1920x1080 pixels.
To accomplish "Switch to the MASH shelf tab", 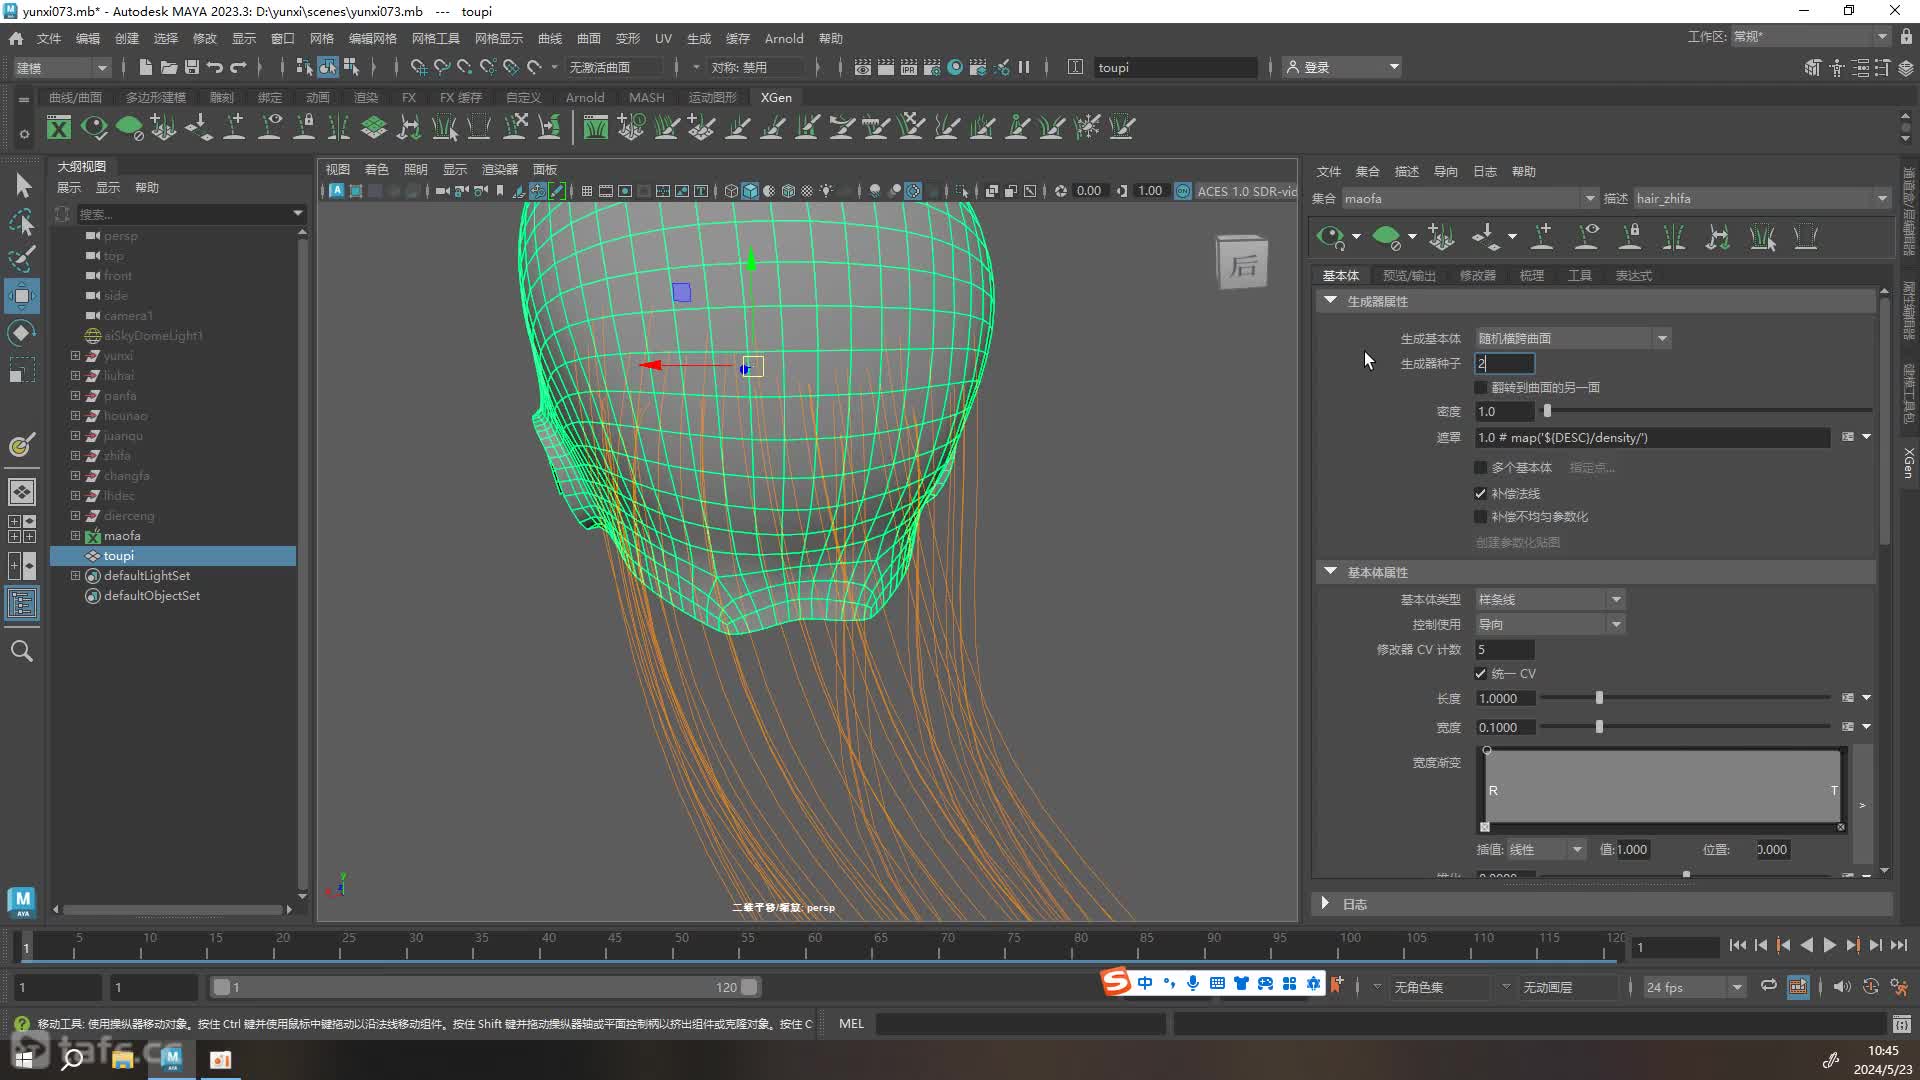I will coord(646,97).
